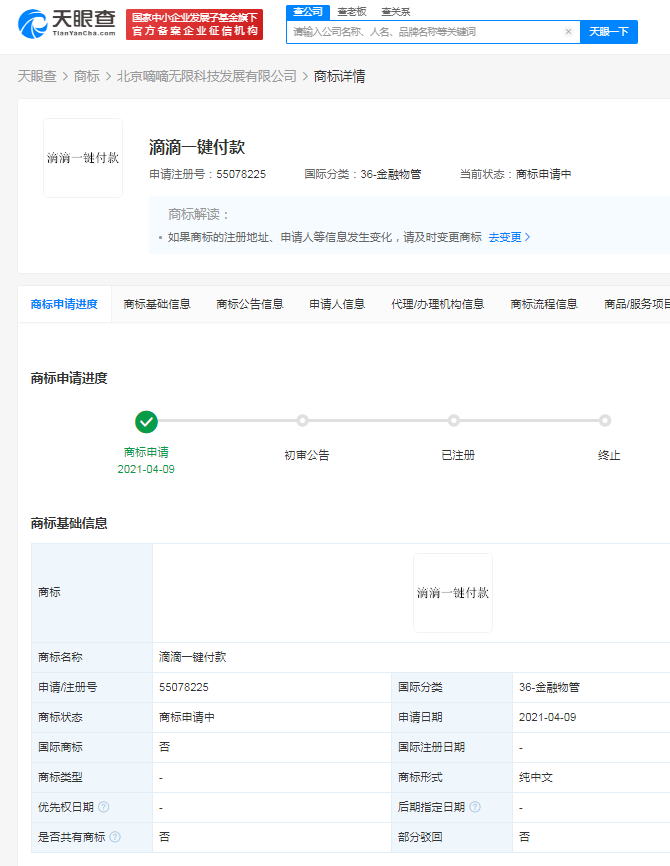670x866 pixels.
Task: Click the 初审公告 progress step marker
Action: 302,421
